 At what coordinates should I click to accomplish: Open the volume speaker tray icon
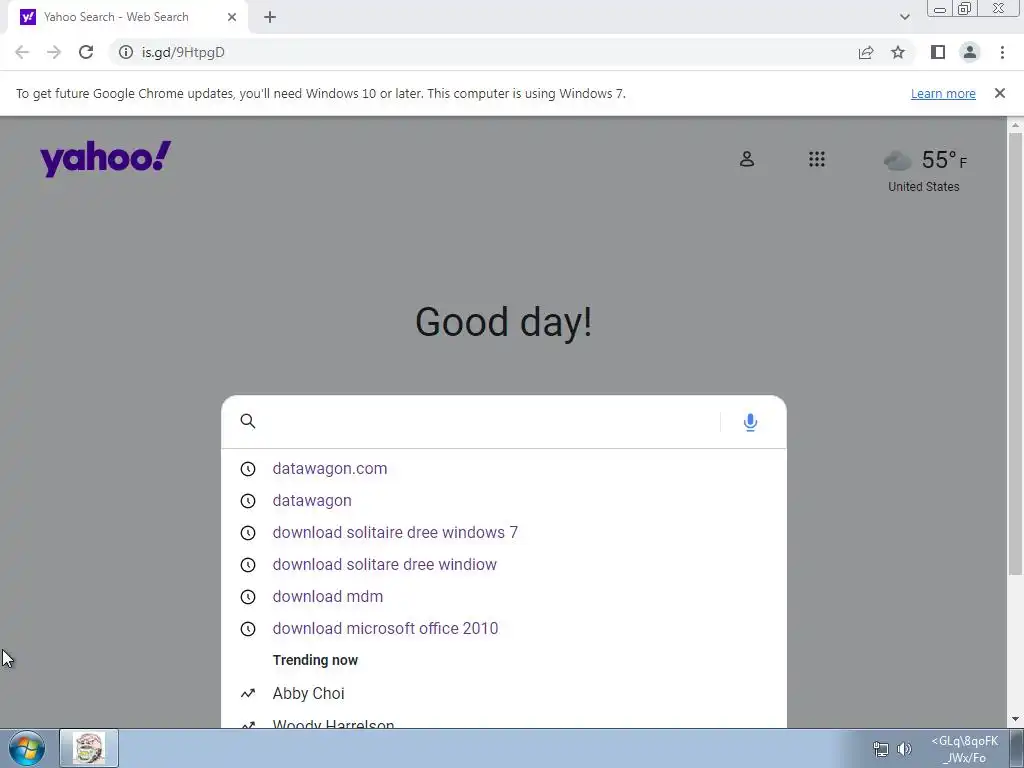click(904, 749)
